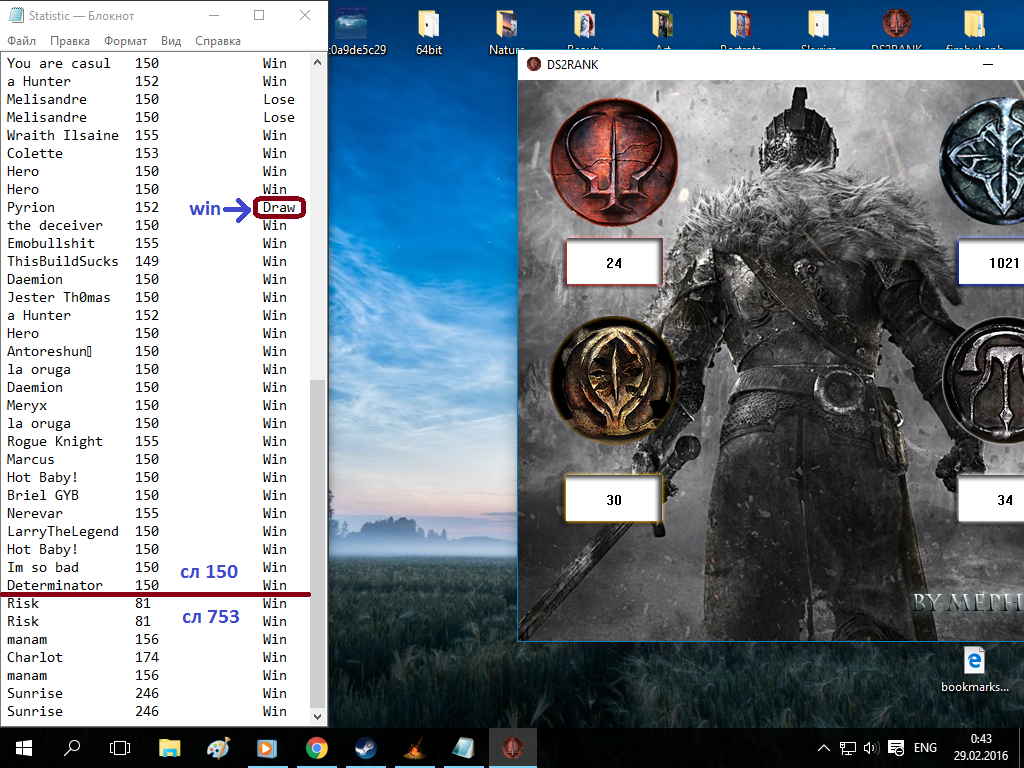Switch to Notepad on the taskbar
1024x768 pixels.
coord(464,748)
